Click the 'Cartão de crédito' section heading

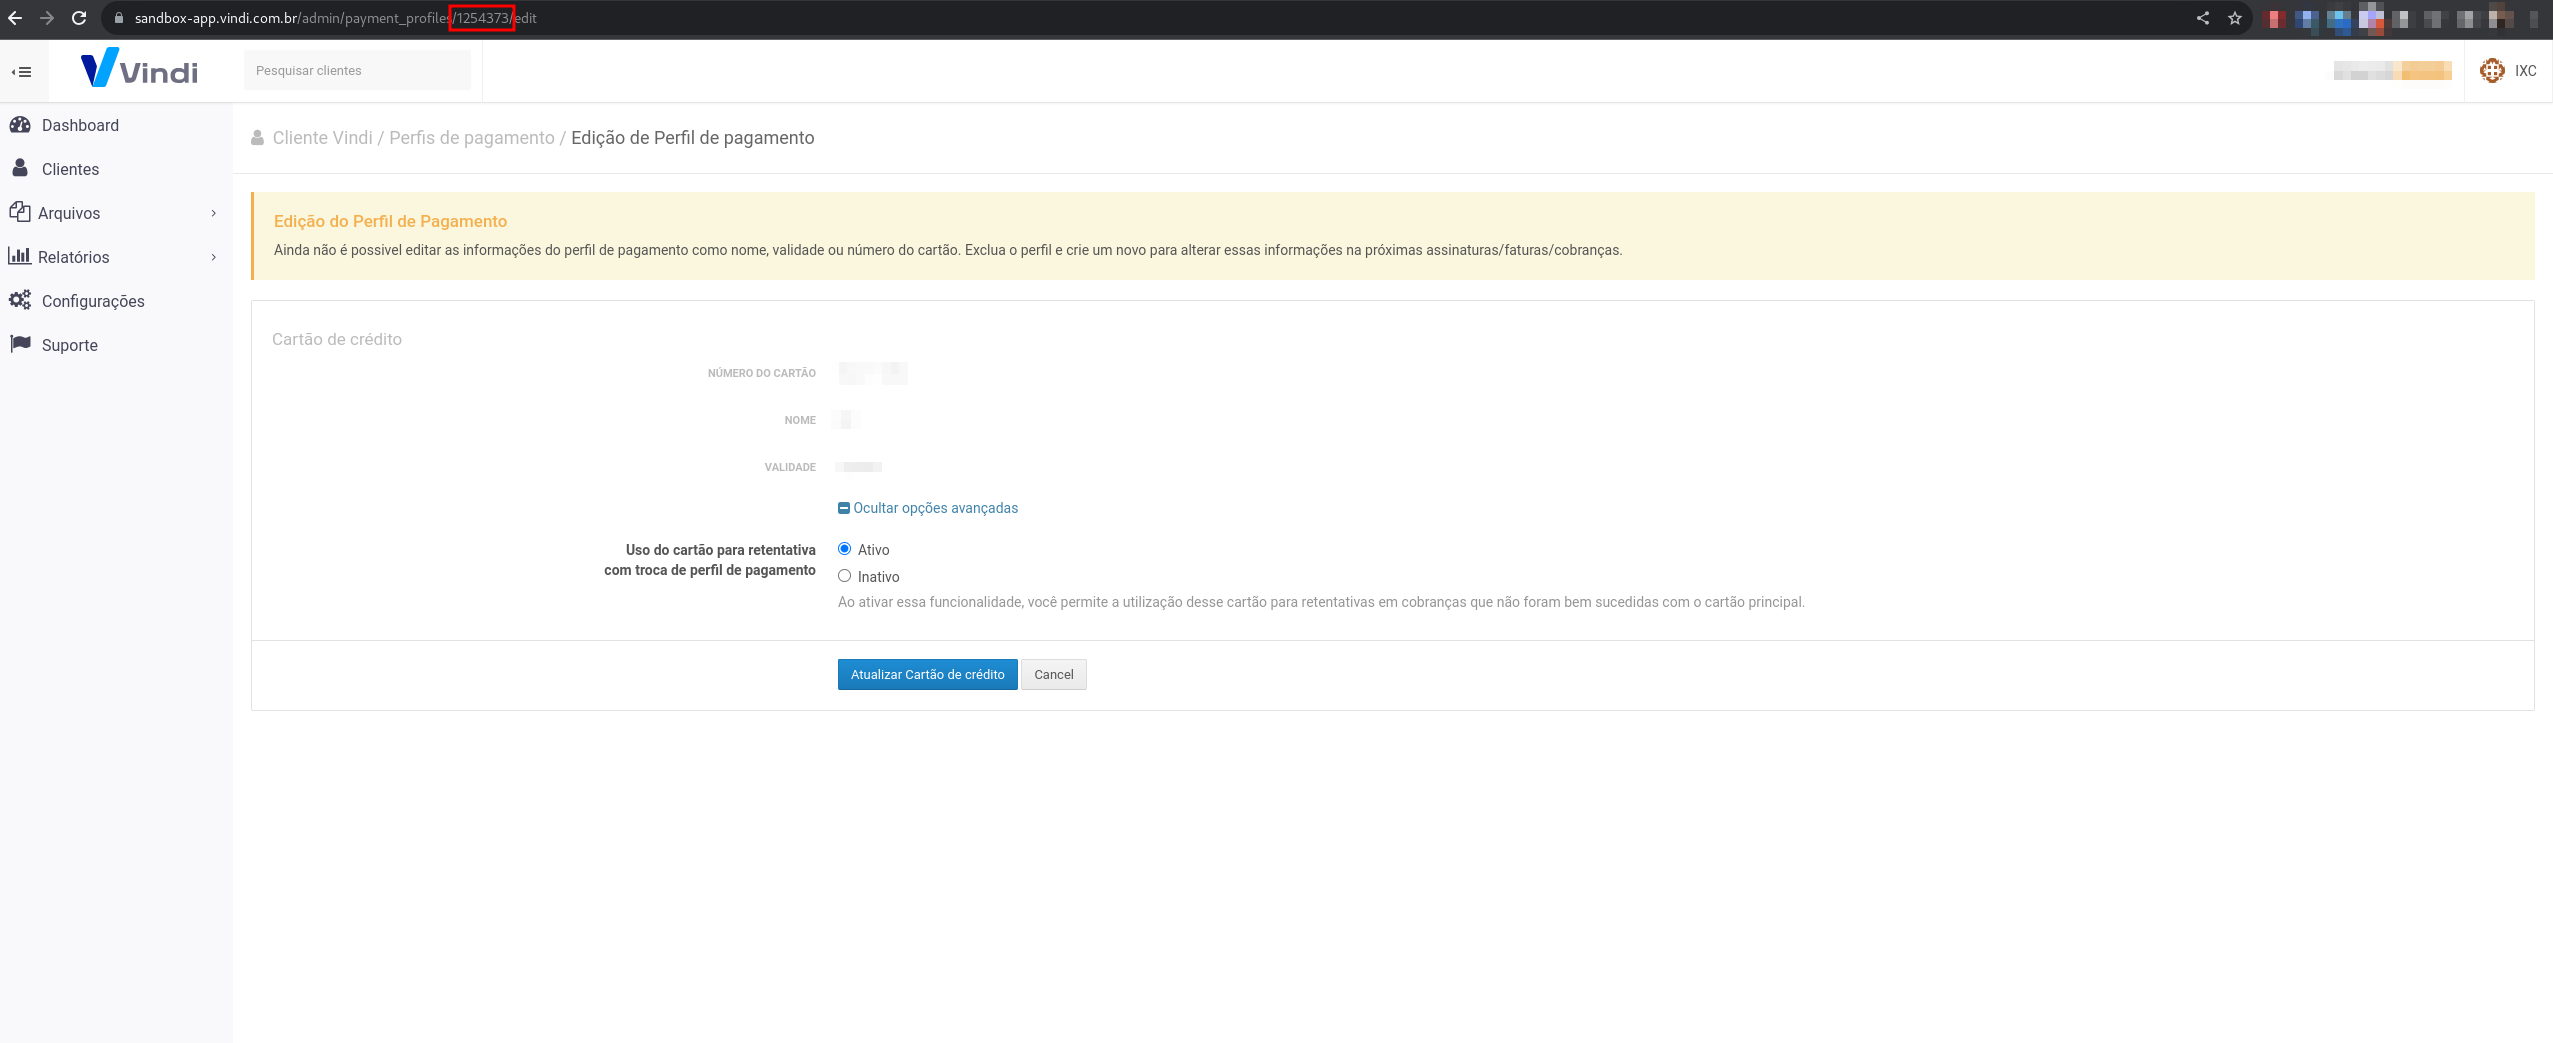(337, 339)
